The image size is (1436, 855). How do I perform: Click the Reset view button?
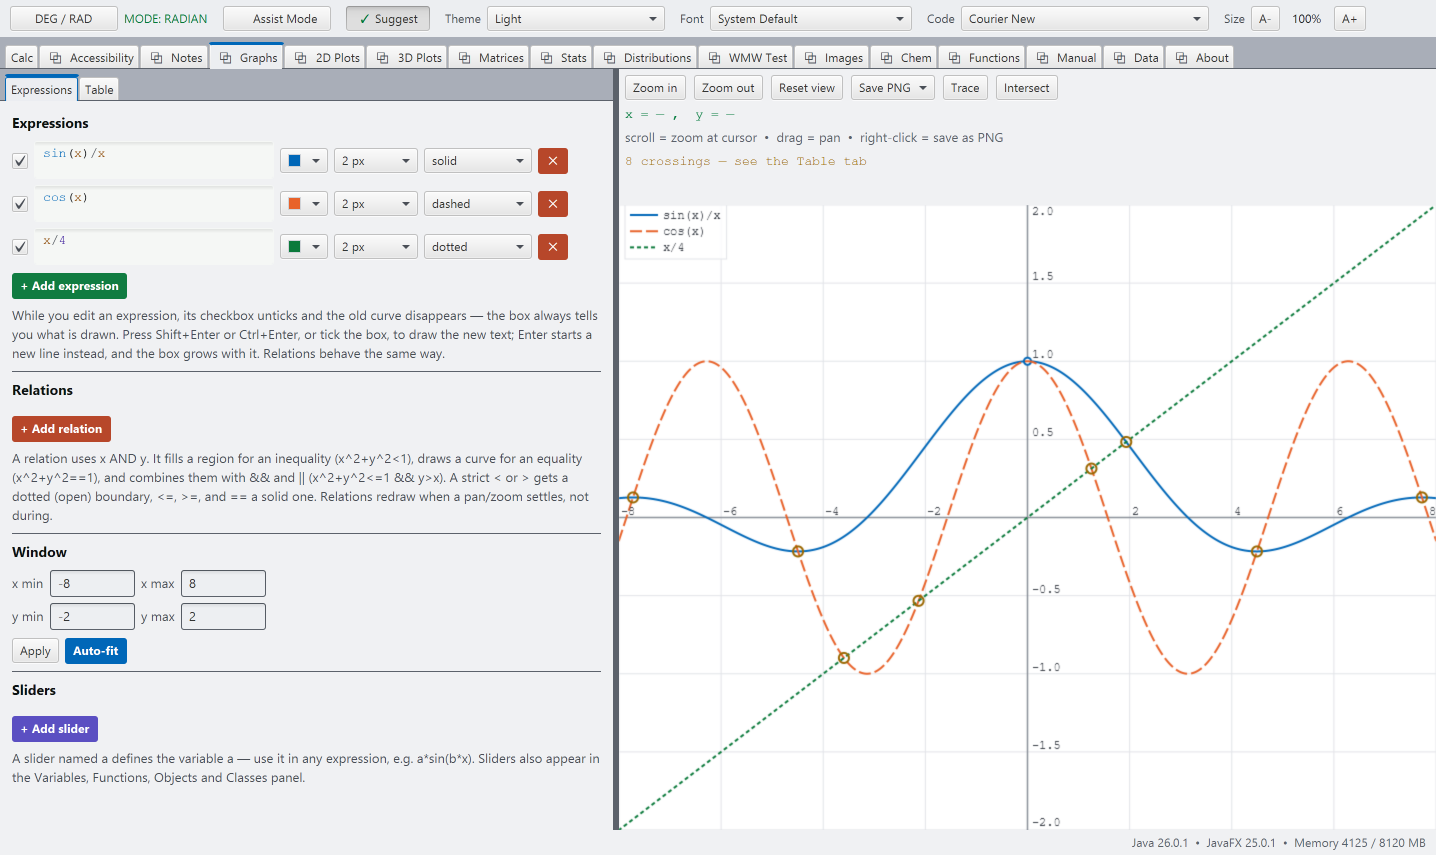(807, 88)
